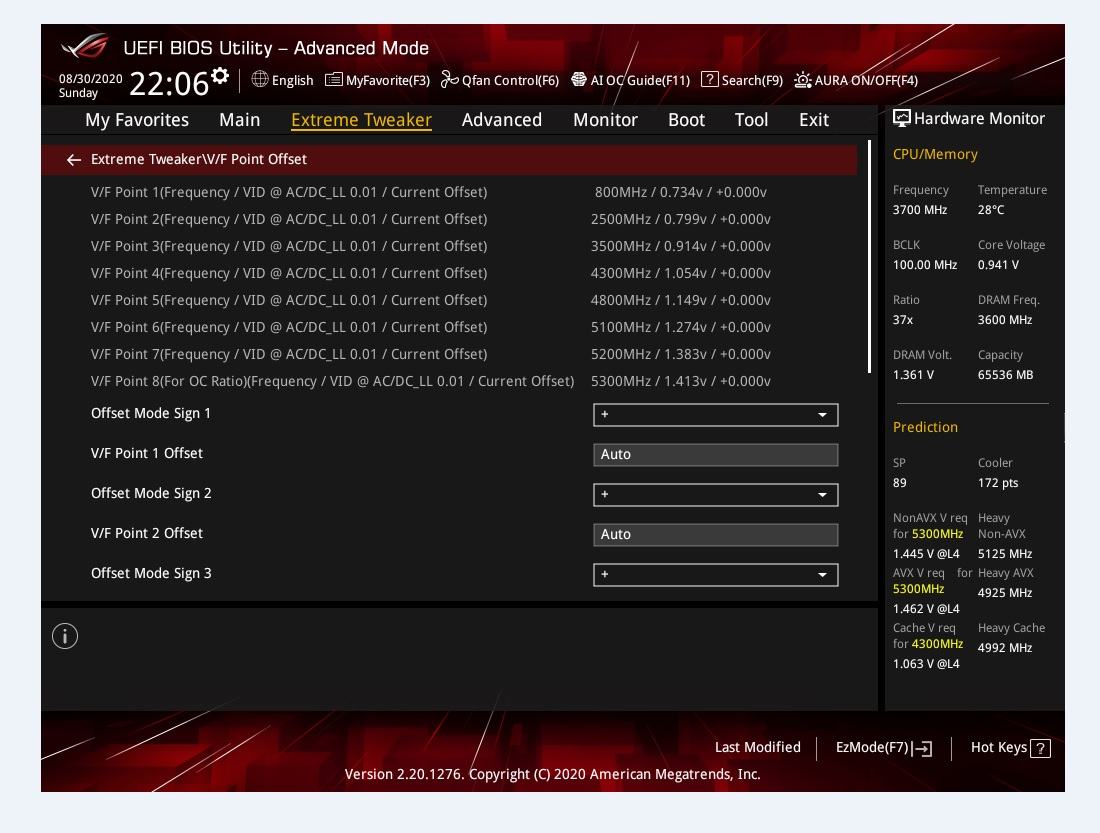Click the V/F Point 2 Offset label
1100x833 pixels.
(x=147, y=533)
